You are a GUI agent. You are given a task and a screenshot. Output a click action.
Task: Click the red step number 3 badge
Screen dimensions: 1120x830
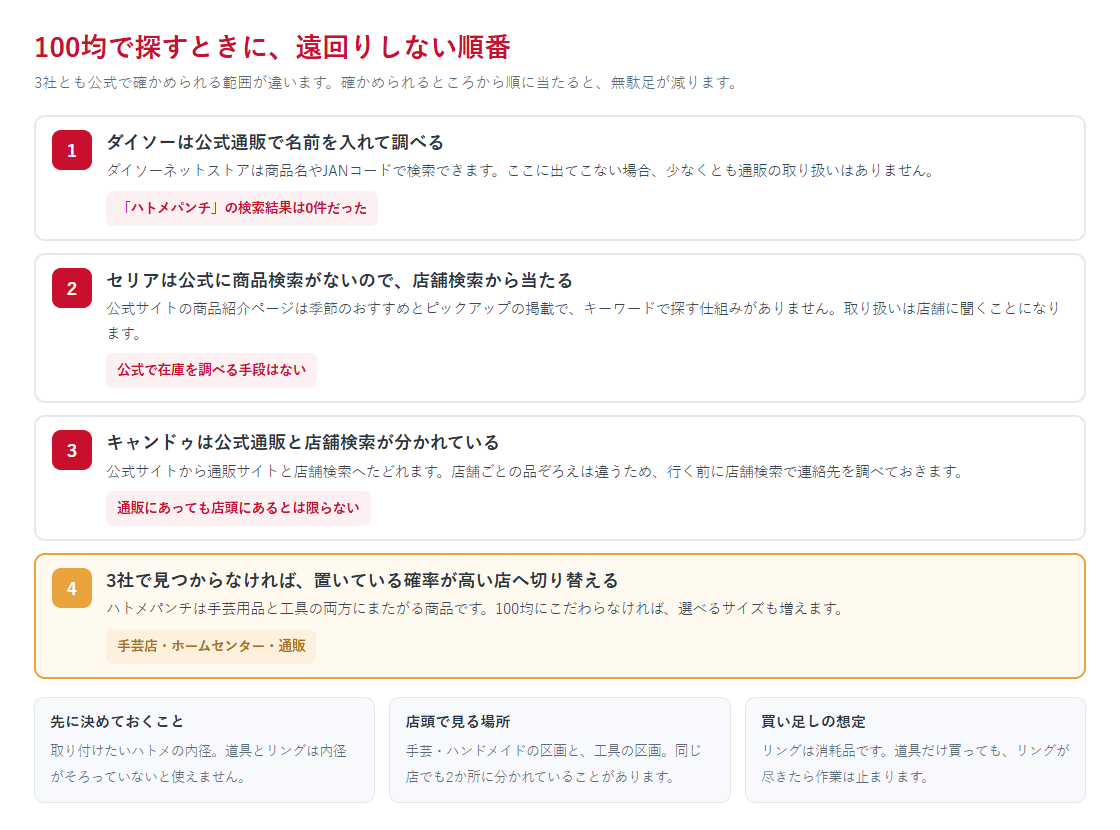pos(71,450)
